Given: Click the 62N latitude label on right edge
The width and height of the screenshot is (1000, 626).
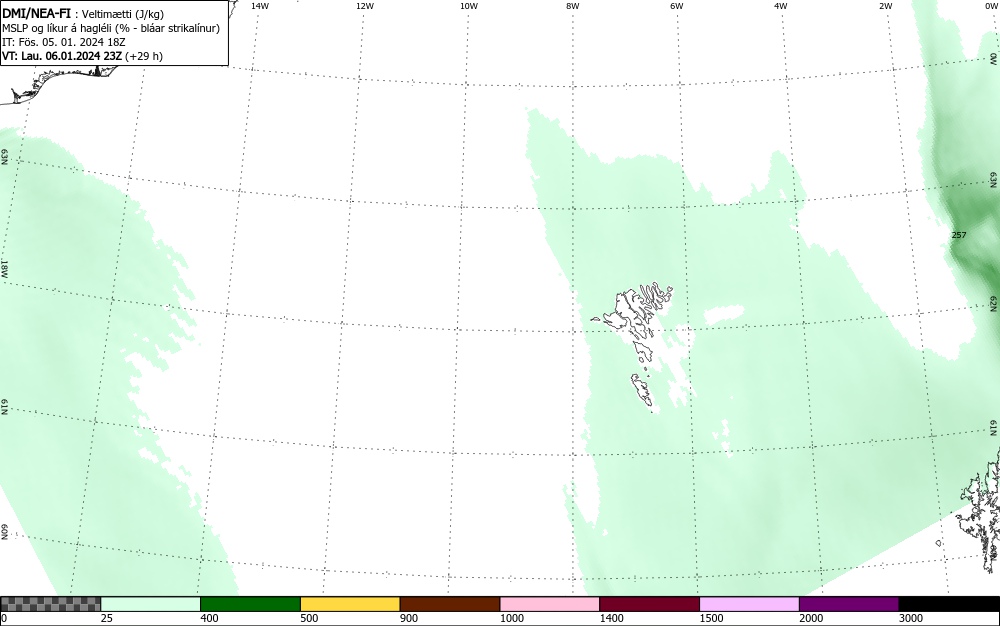Looking at the screenshot, I should pos(994,303).
